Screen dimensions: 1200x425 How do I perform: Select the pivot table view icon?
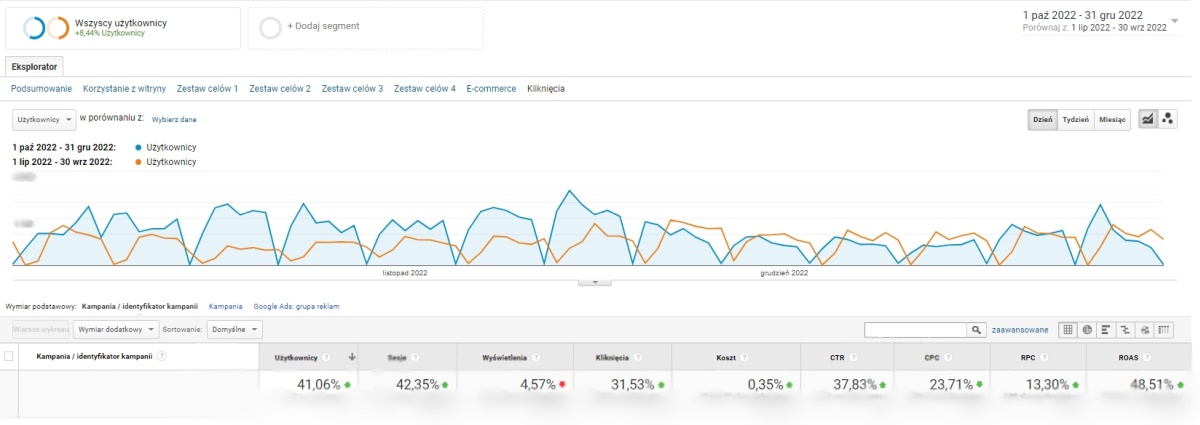click(1162, 329)
